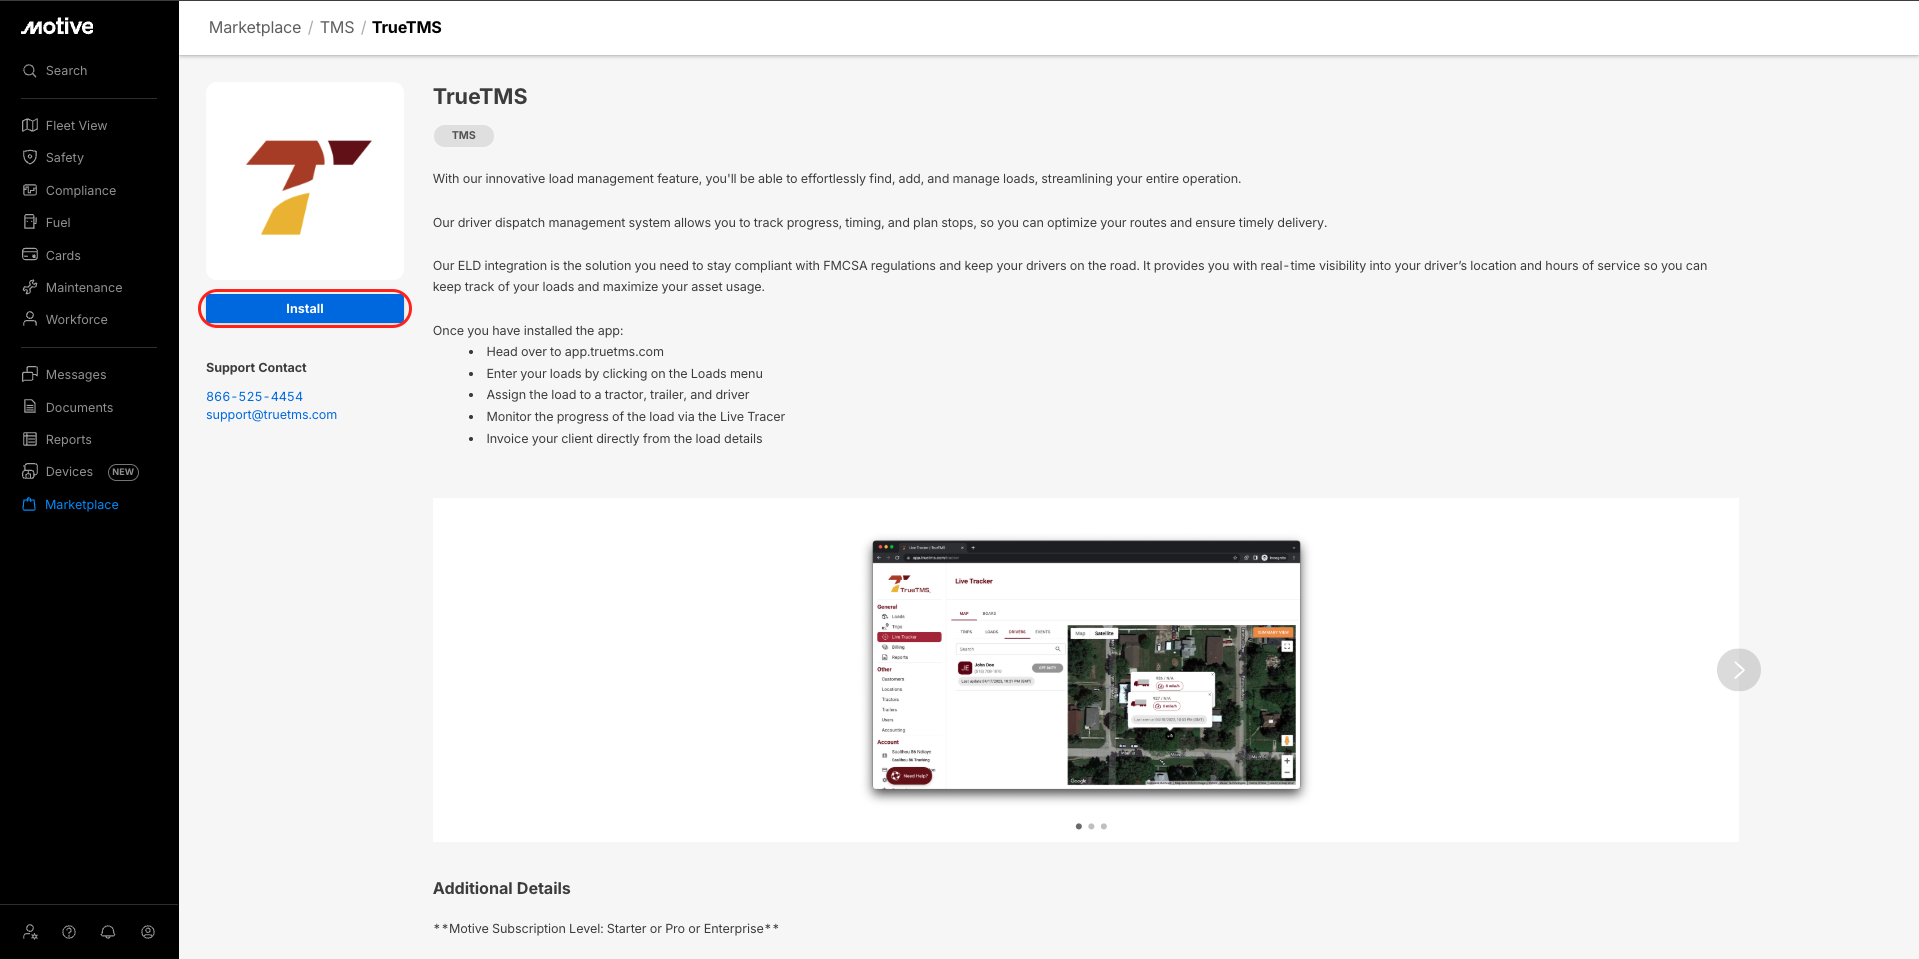
Task: Open the notifications bell
Action: coord(108,932)
